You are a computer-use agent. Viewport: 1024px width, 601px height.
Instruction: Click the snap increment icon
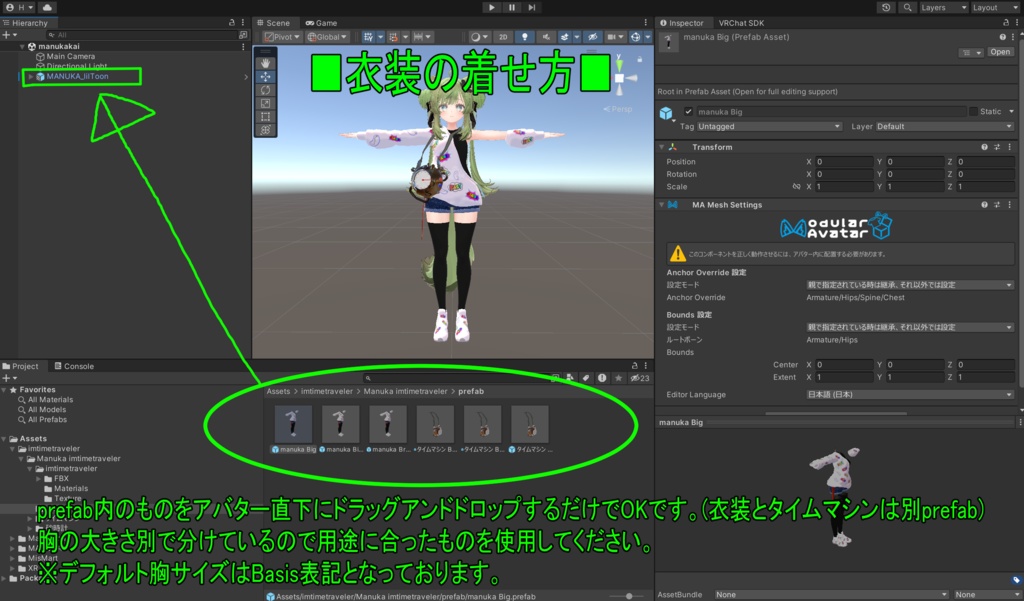418,37
